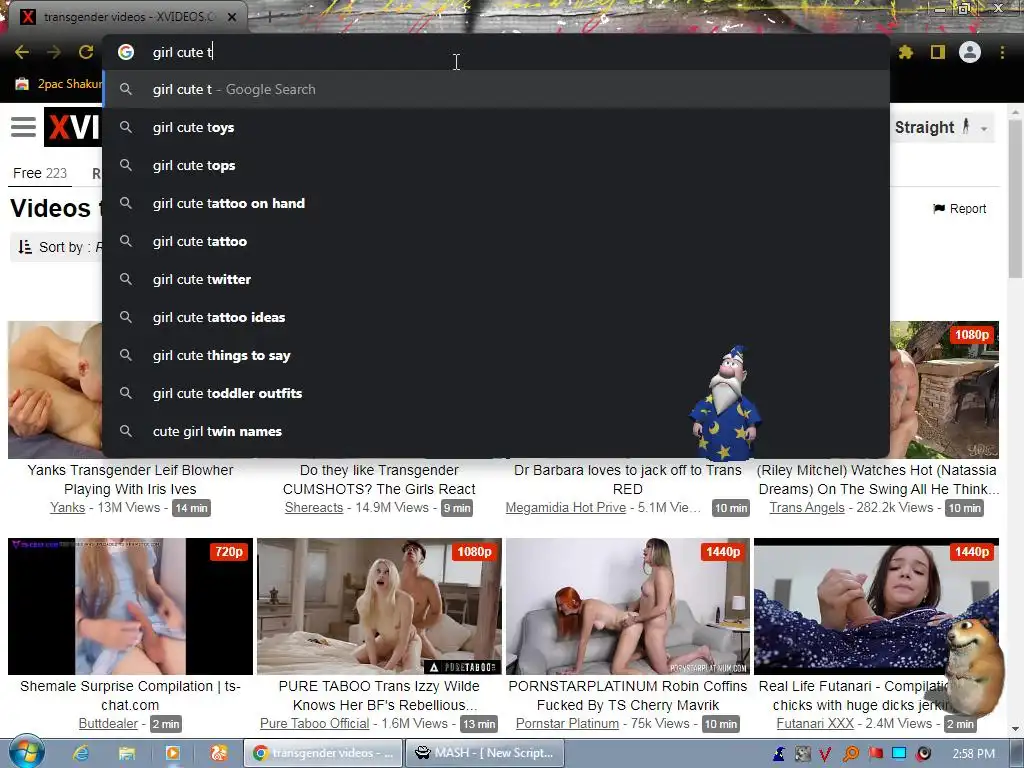Pick the 'girl cute tattoo' suggestion
The image size is (1024, 768).
tap(496, 241)
